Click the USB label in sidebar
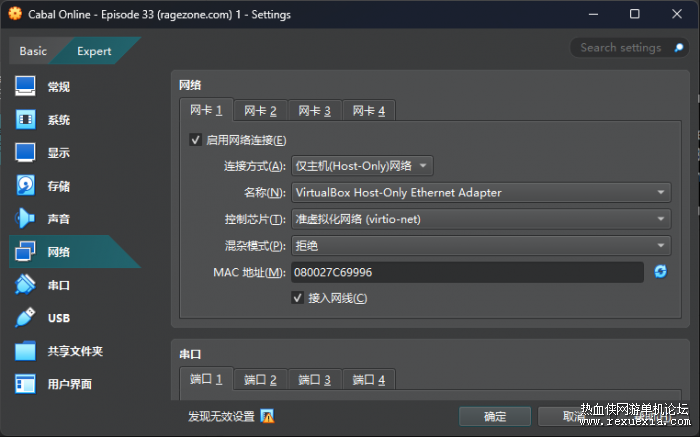This screenshot has height=437, width=700. (59, 318)
